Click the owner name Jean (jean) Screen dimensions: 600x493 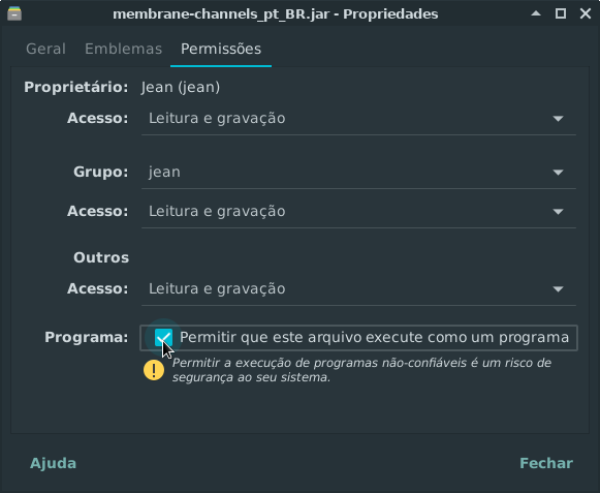pos(180,87)
